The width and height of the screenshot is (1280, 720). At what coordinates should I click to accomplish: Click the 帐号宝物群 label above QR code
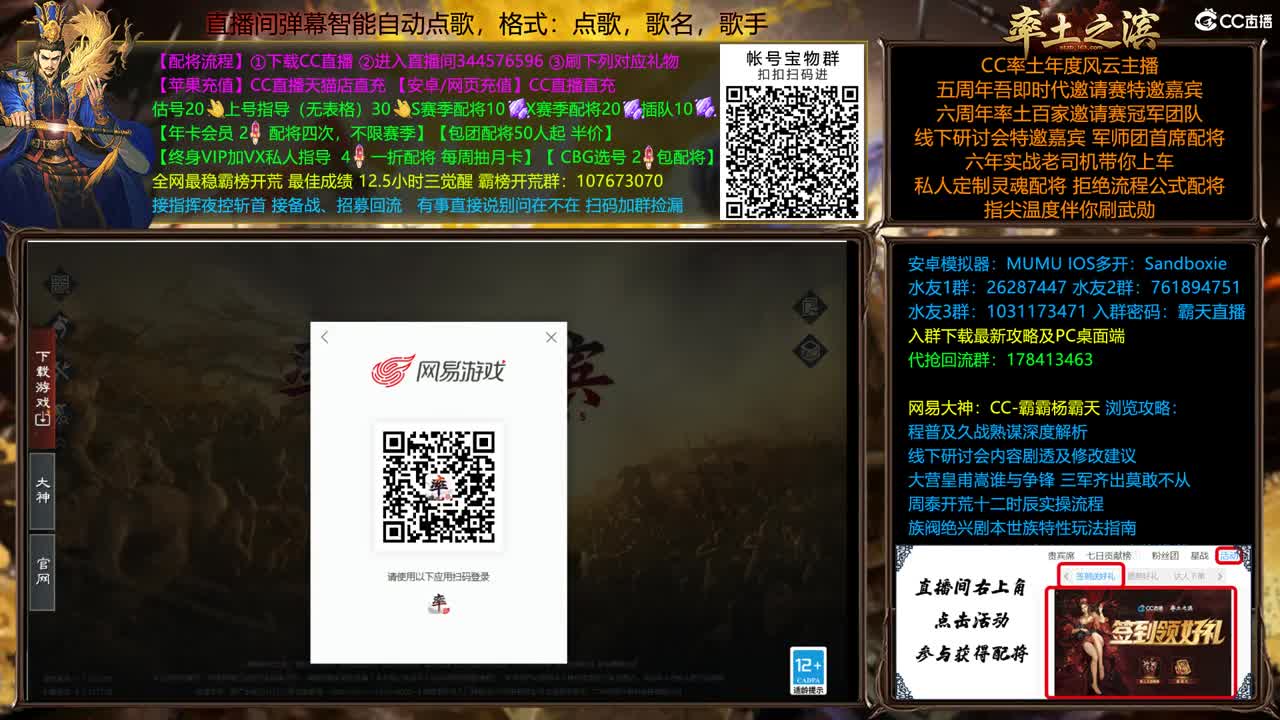coord(793,59)
